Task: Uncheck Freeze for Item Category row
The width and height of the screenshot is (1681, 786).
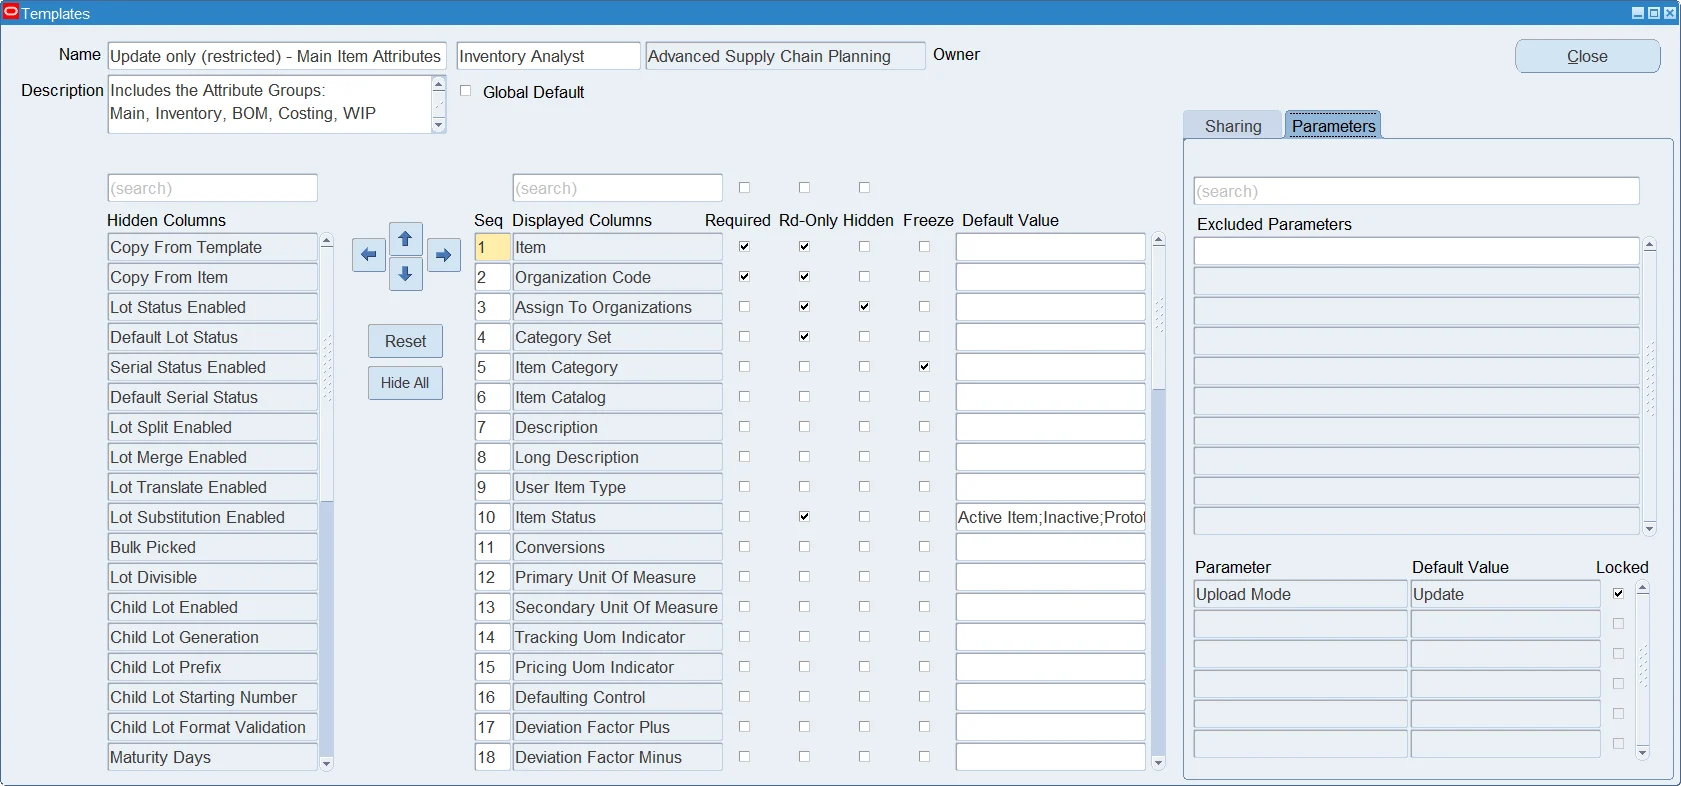Action: 924,367
